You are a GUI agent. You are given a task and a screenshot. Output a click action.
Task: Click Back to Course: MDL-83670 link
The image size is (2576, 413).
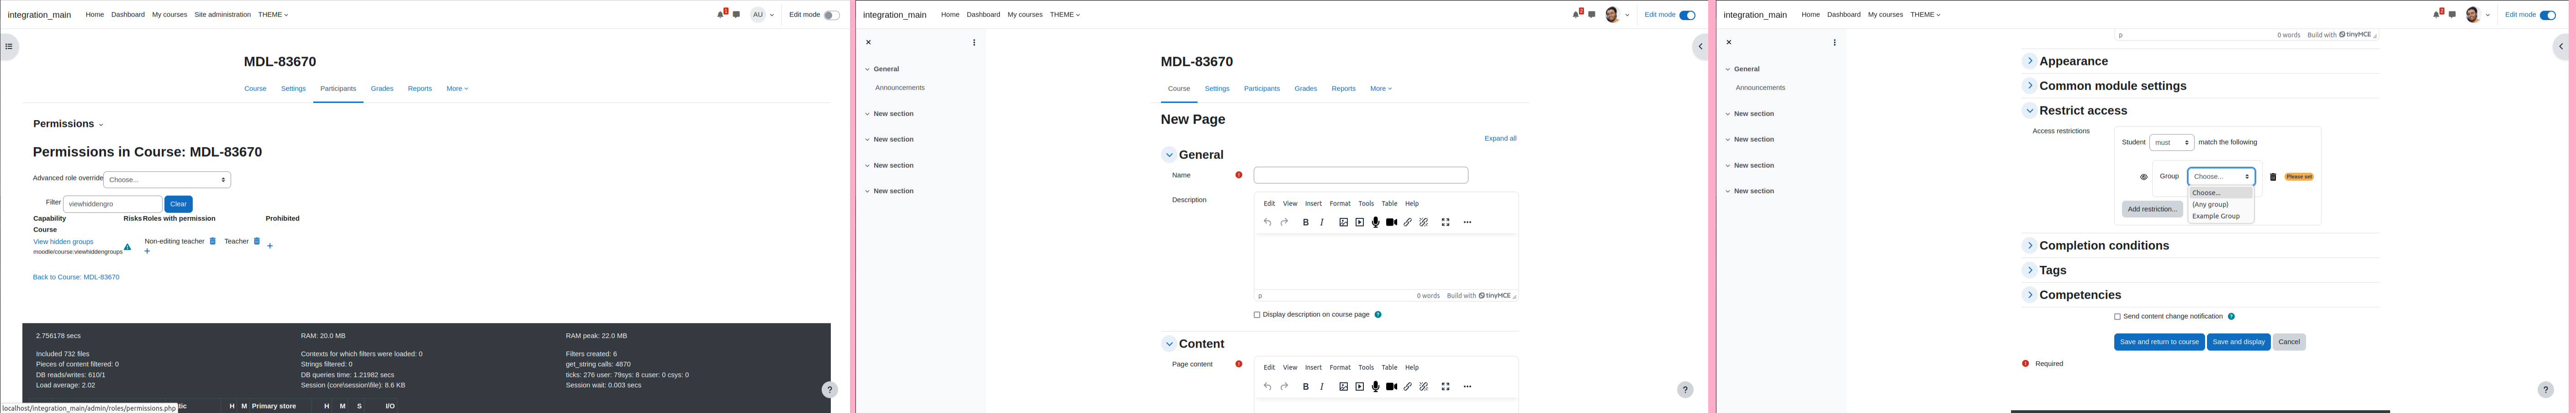[76, 277]
